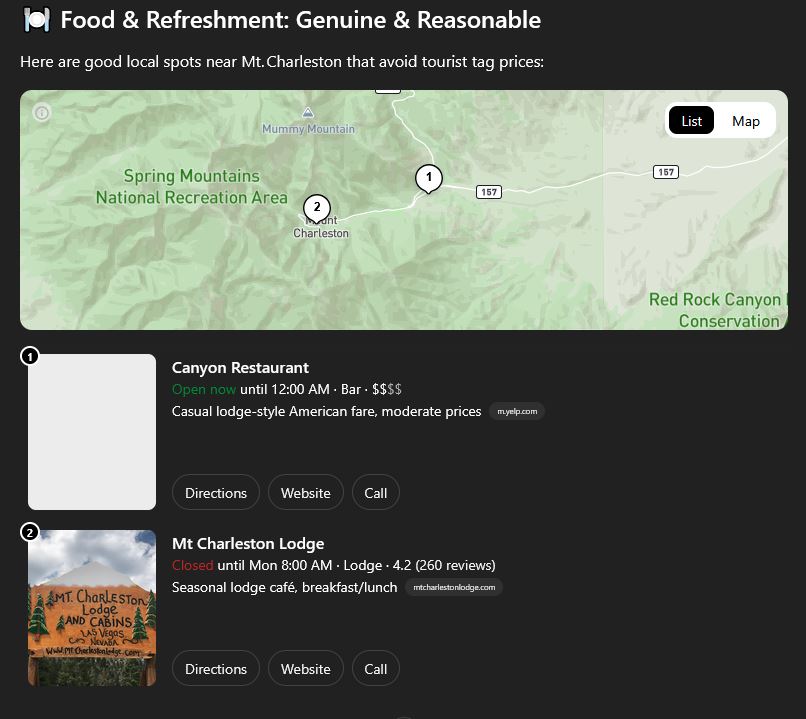The width and height of the screenshot is (806, 719).
Task: Click the far-right route 157 shield
Action: [666, 172]
